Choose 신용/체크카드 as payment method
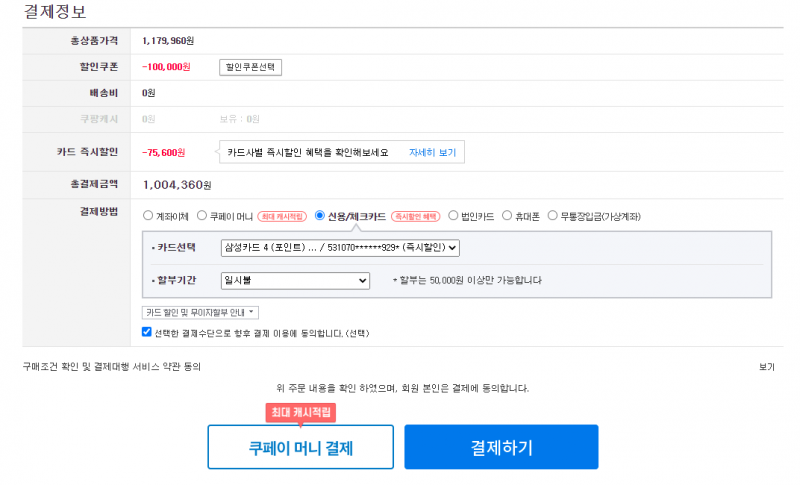This screenshot has width=800, height=485. point(320,215)
